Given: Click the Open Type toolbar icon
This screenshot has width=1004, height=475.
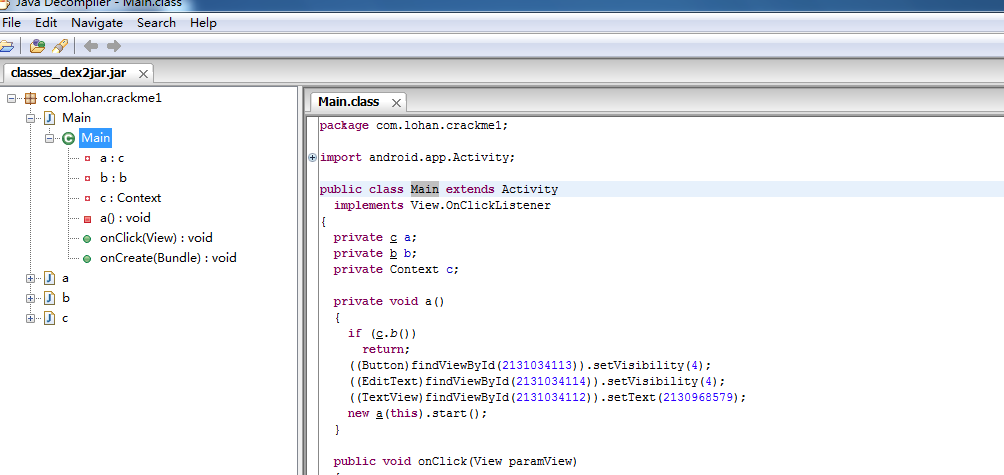Looking at the screenshot, I should pyautogui.click(x=37, y=46).
